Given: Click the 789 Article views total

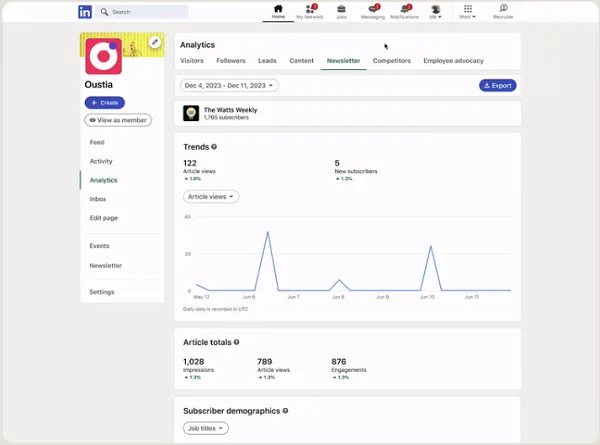Looking at the screenshot, I should (x=264, y=362).
